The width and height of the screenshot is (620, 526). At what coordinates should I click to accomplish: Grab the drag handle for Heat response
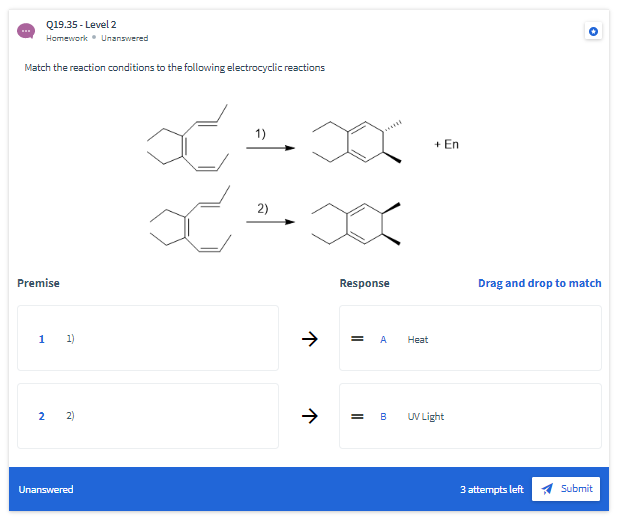click(357, 339)
